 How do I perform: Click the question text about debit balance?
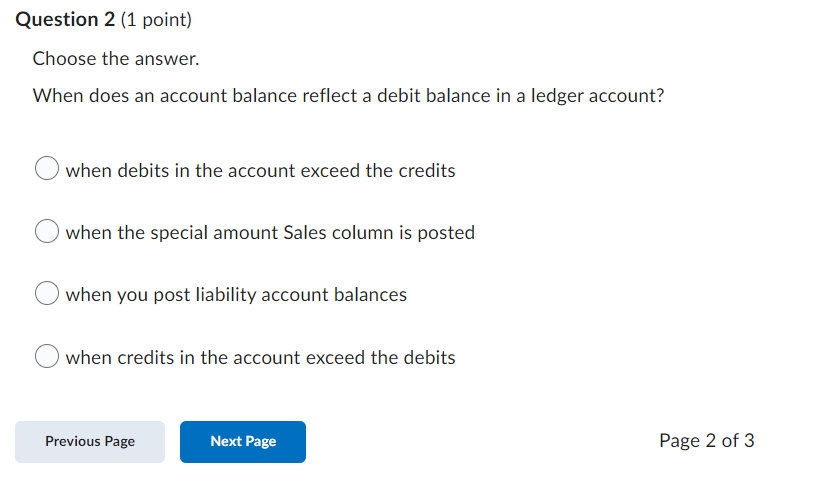pos(348,97)
